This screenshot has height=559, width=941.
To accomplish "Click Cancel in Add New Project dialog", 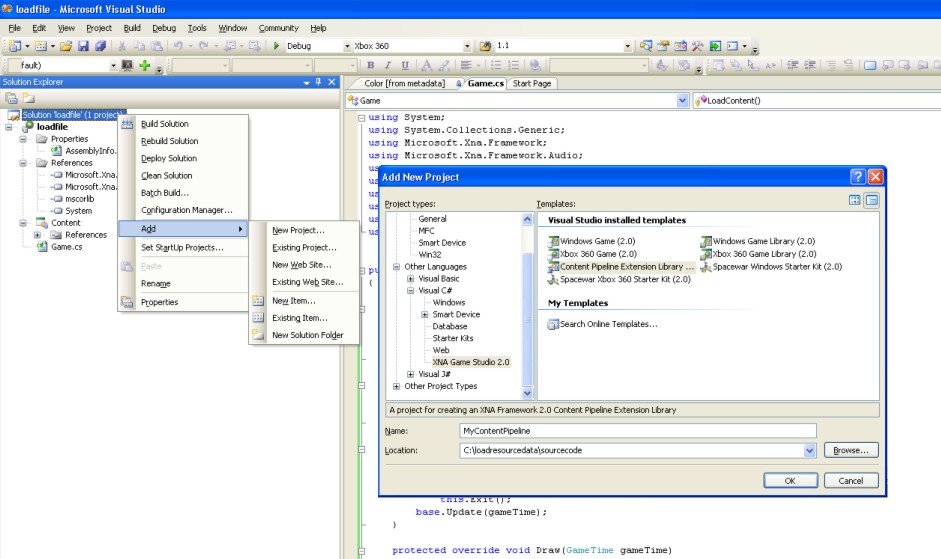I will pos(850,480).
